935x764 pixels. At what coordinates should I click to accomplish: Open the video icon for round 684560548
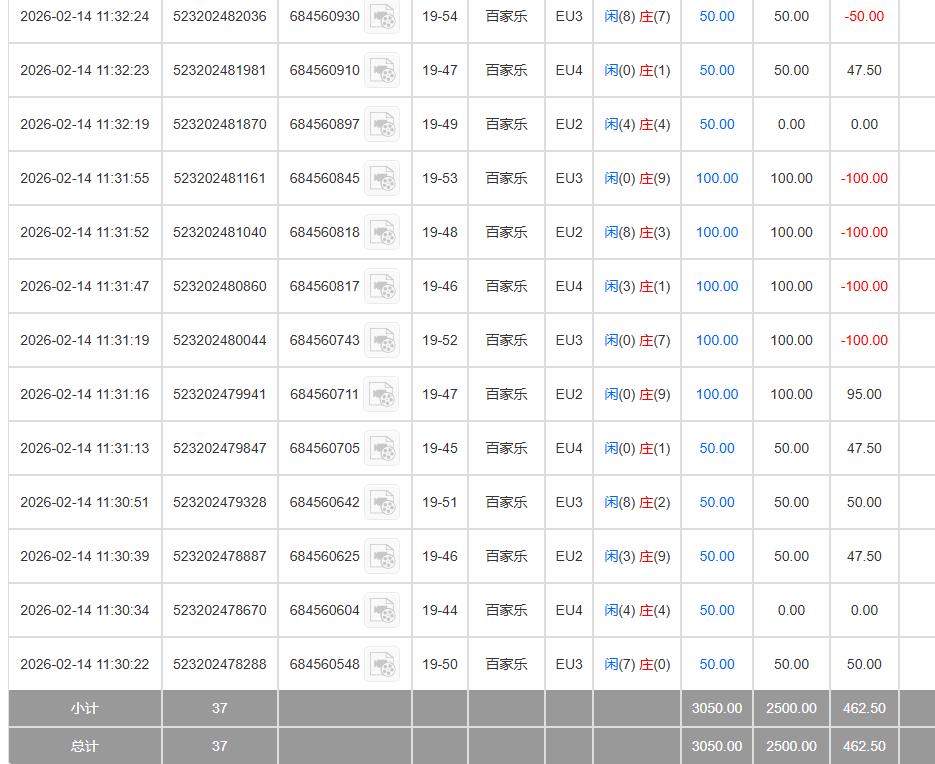[382, 665]
